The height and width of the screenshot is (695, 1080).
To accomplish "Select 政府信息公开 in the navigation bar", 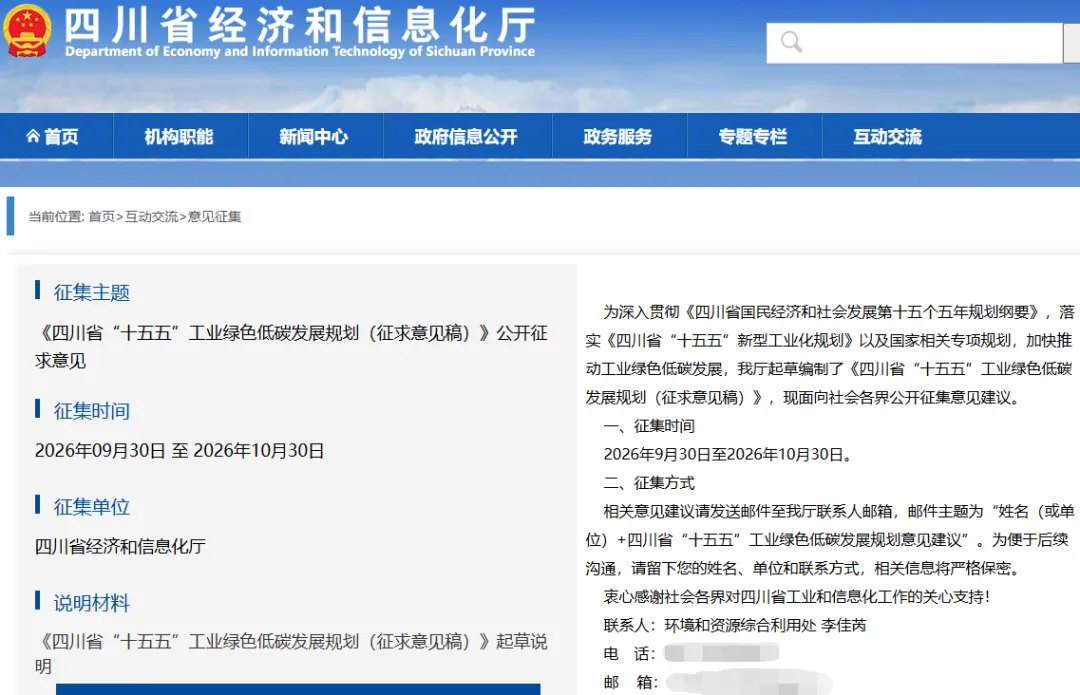I will (466, 136).
